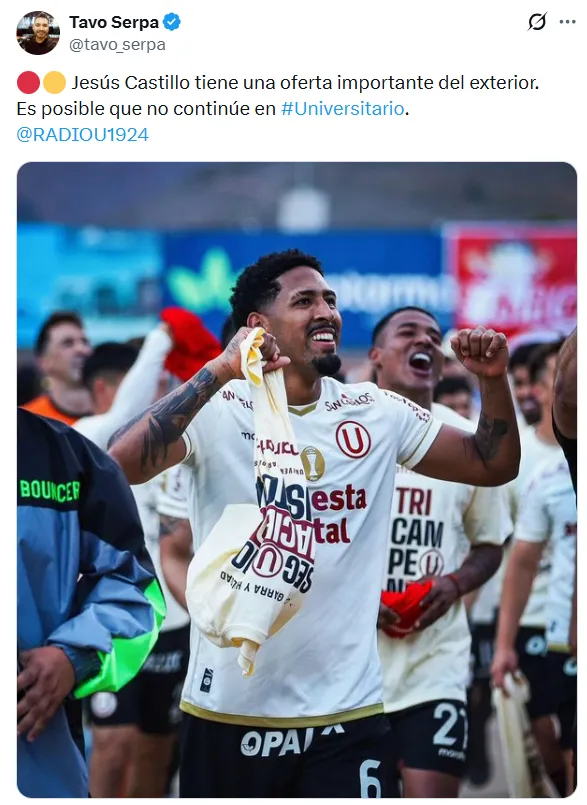Click the second line of tweet text

(x=213, y=109)
